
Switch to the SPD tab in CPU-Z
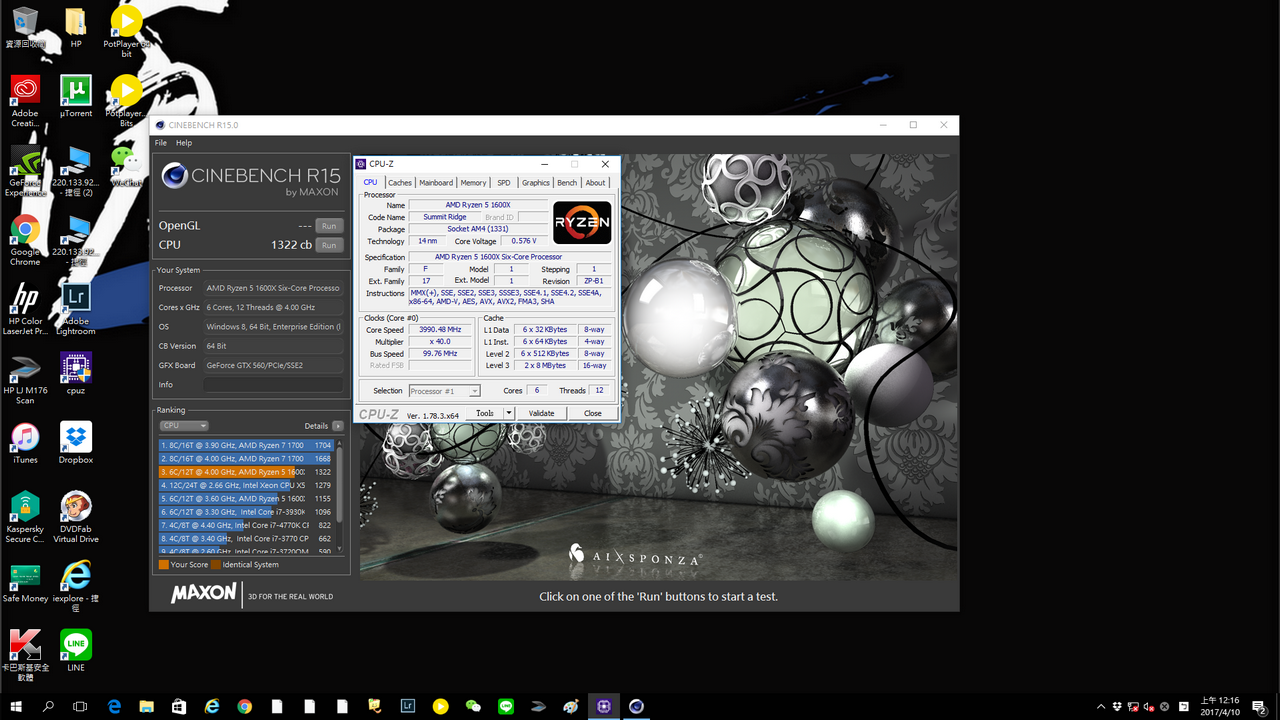[x=504, y=183]
